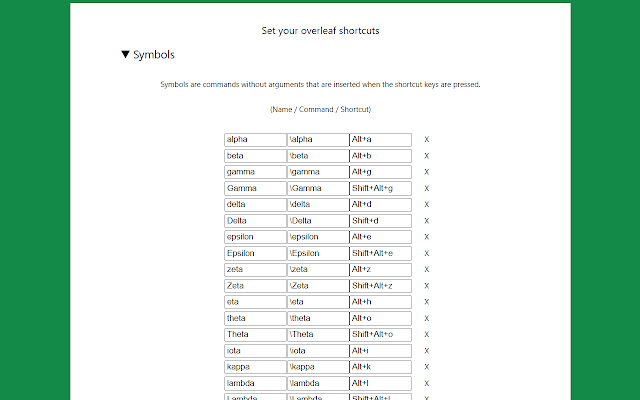Remove the lowercase delta shortcut entry
640x400 pixels.
(x=427, y=205)
